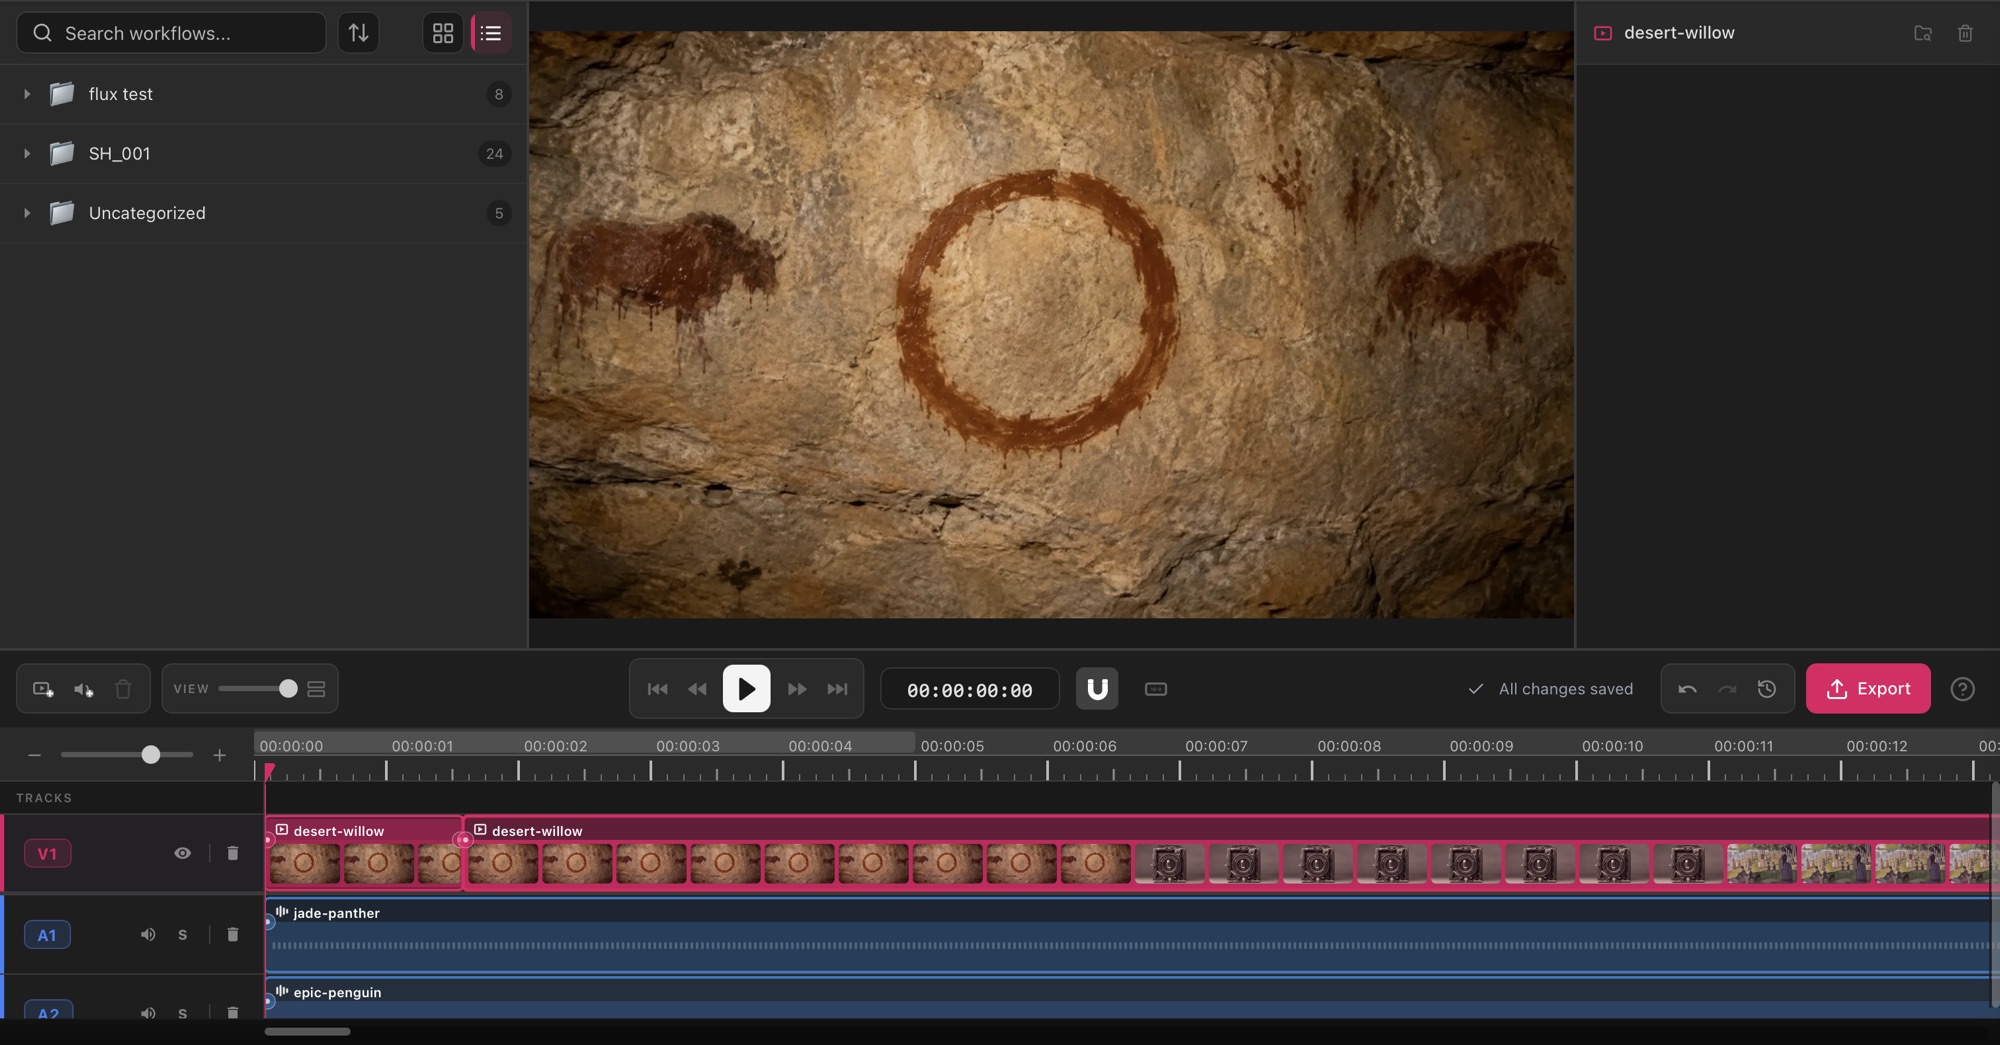Switch to list view layout
Image resolution: width=2000 pixels, height=1045 pixels.
click(x=491, y=33)
